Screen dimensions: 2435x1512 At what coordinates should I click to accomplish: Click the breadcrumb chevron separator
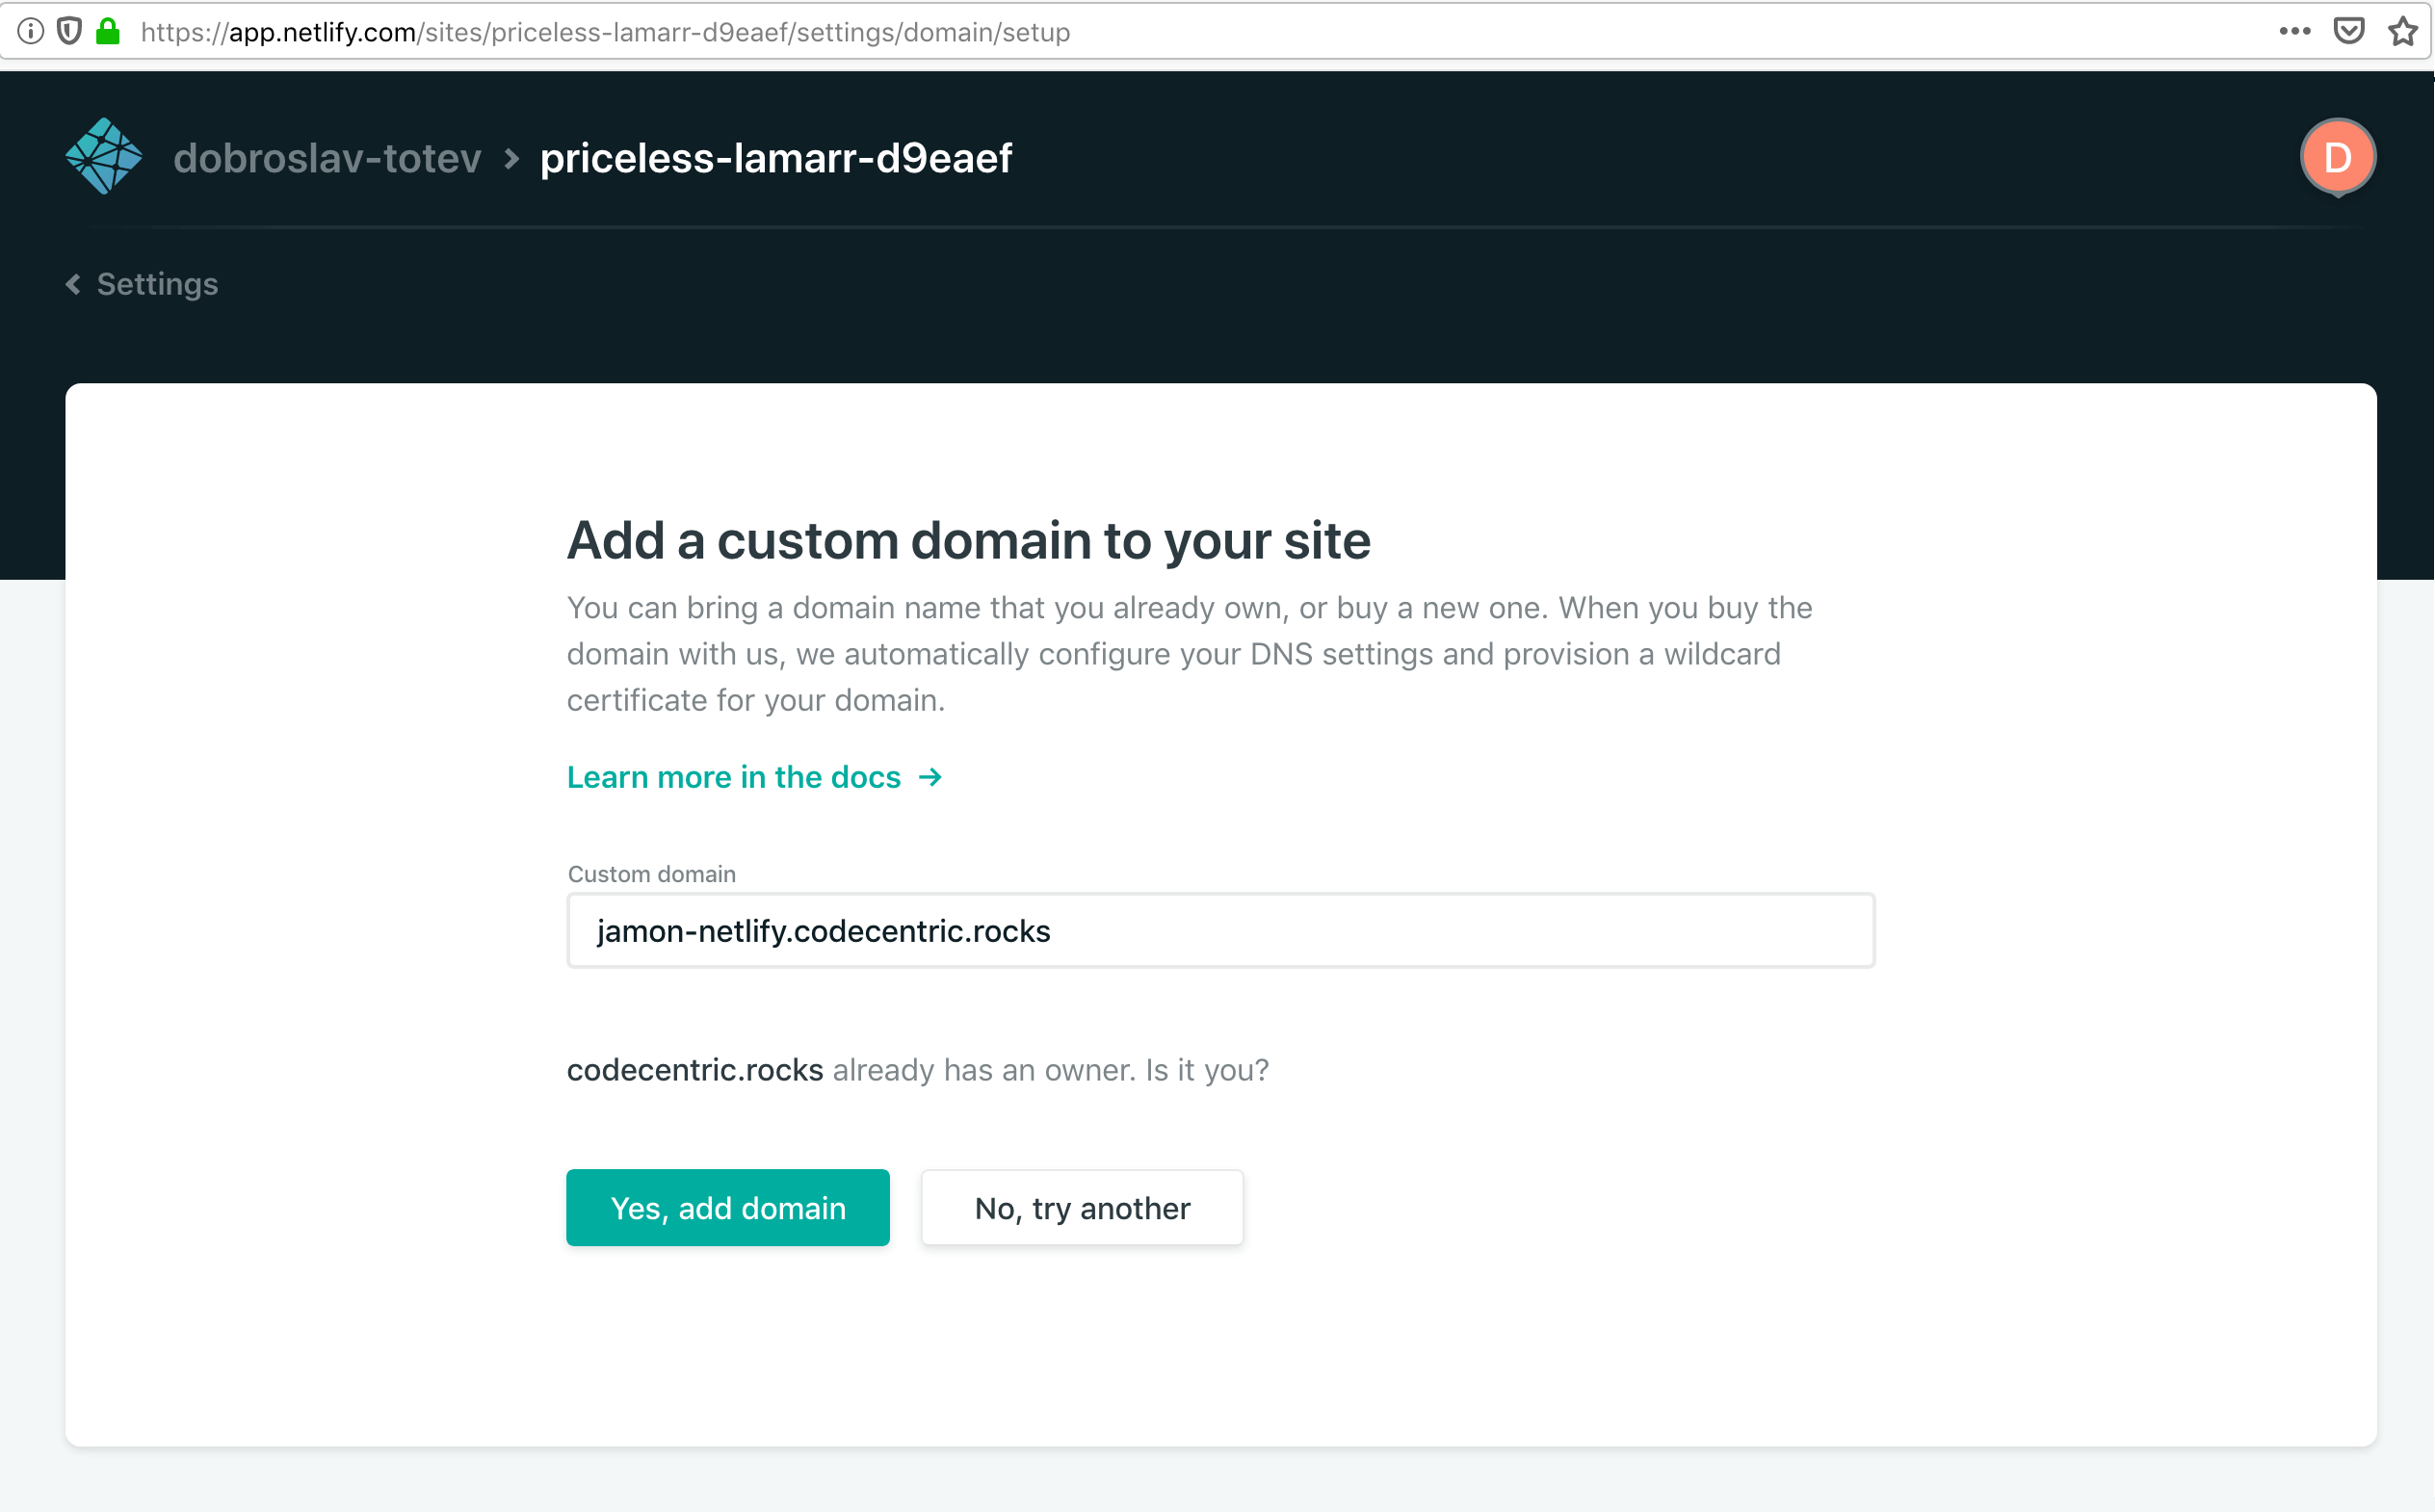pyautogui.click(x=512, y=159)
